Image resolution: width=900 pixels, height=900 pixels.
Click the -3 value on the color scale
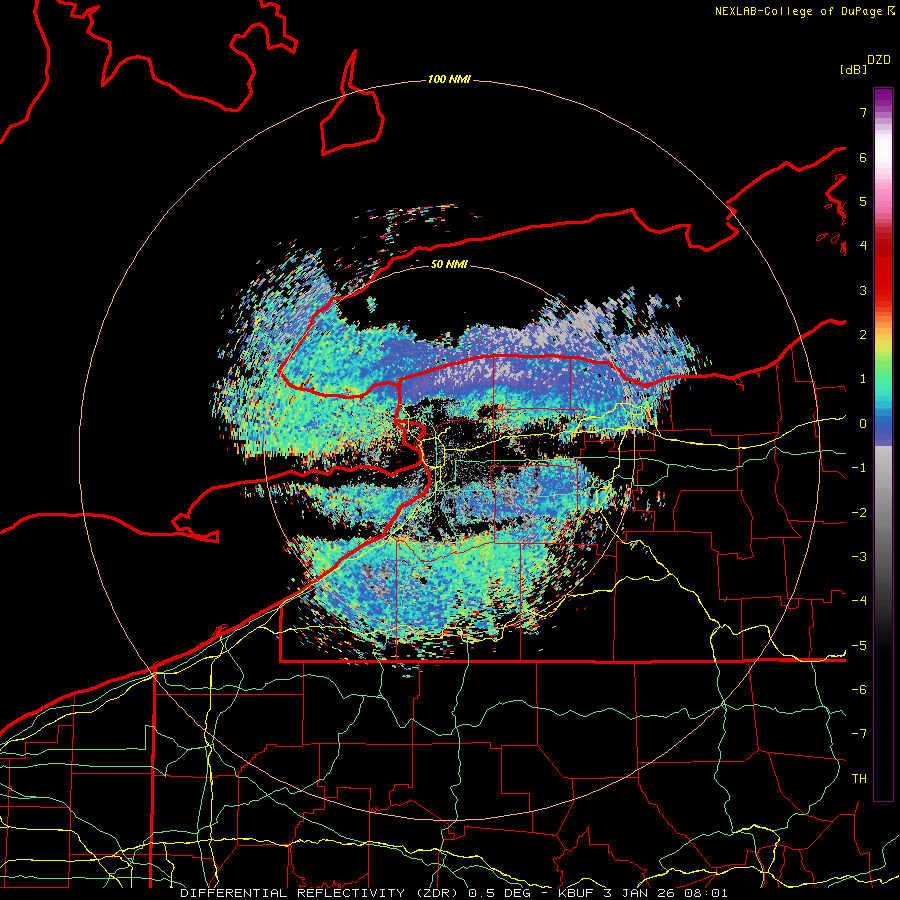859,557
